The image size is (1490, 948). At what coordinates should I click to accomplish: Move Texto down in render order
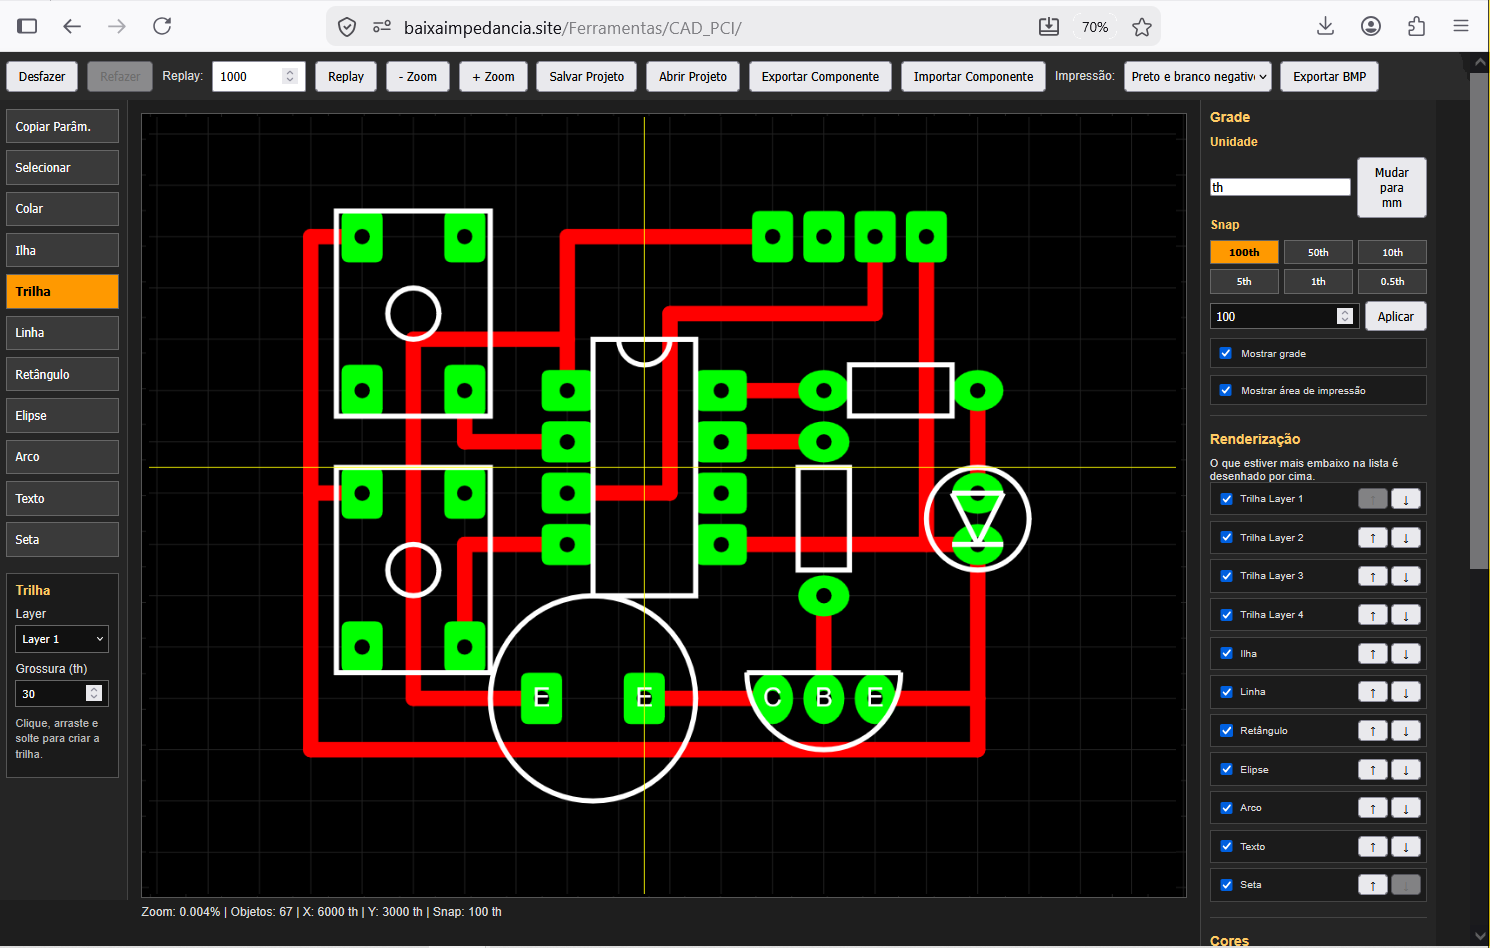point(1405,847)
